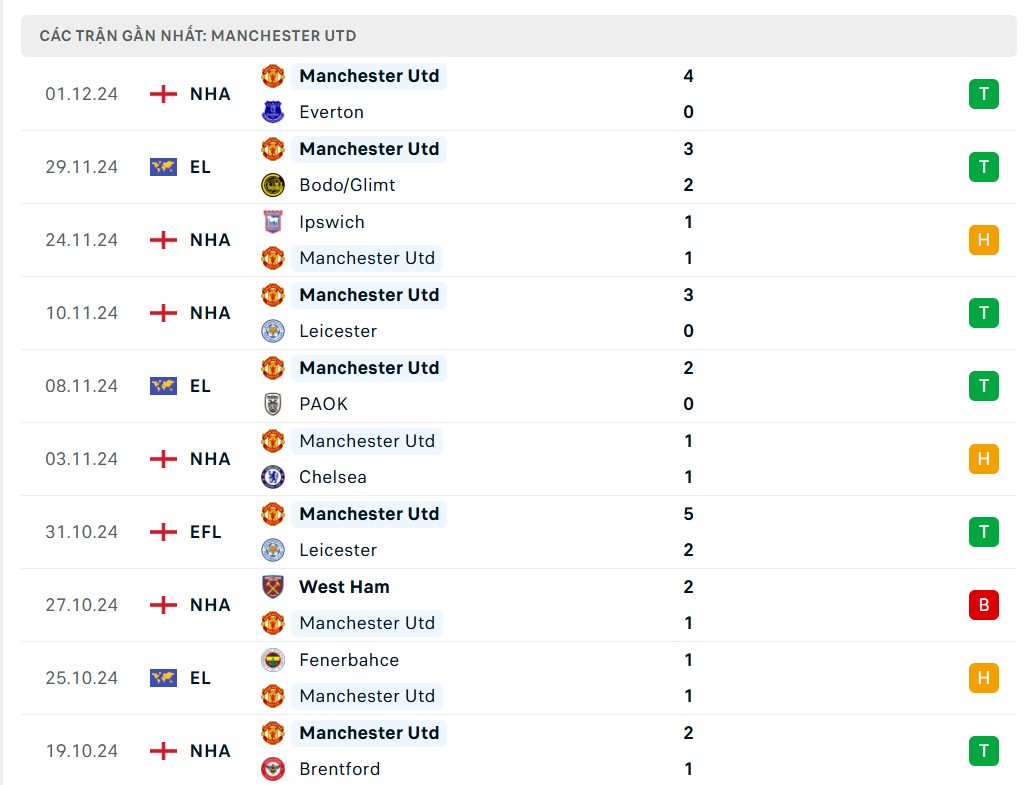Click the PAOK club crest icon
Screen dimensions: 1034x785
[x=272, y=404]
